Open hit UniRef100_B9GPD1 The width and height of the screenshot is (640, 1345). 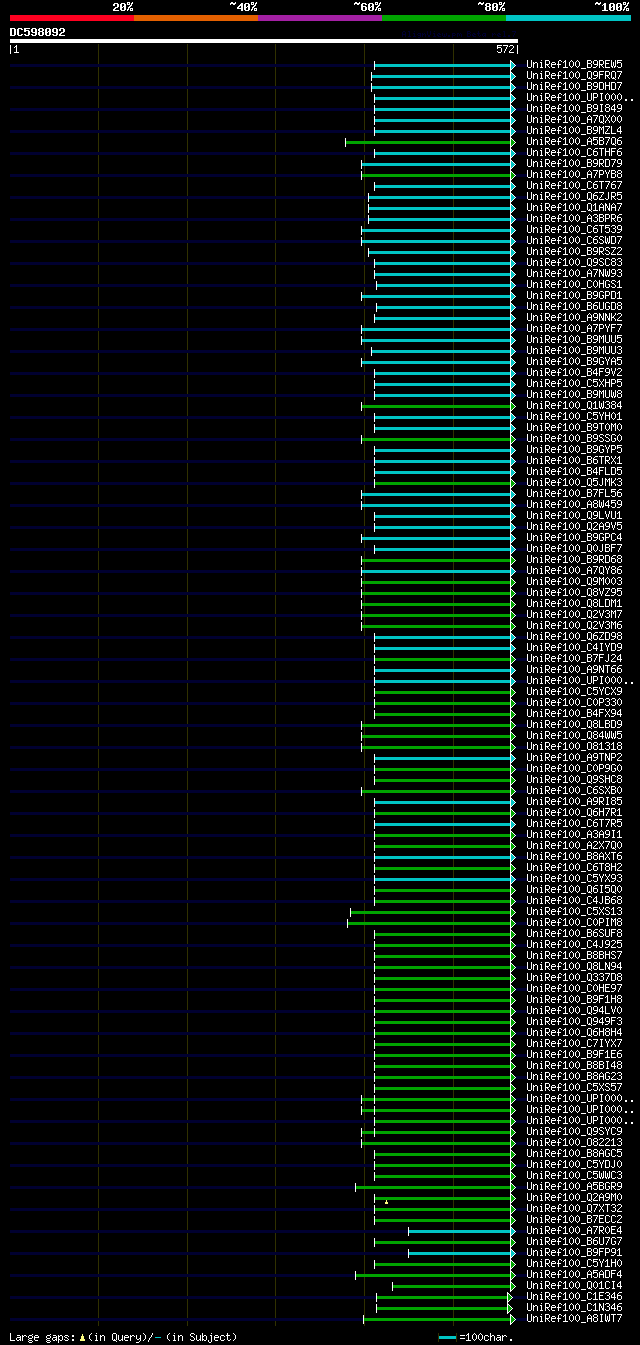[x=574, y=295]
